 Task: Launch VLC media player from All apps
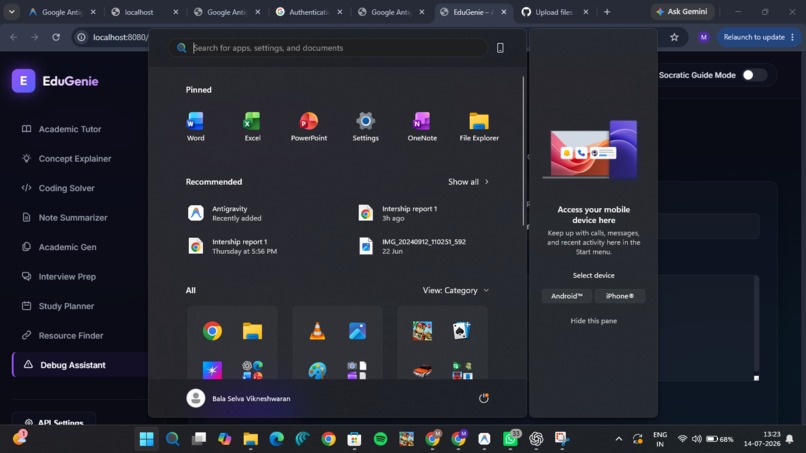[x=317, y=331]
